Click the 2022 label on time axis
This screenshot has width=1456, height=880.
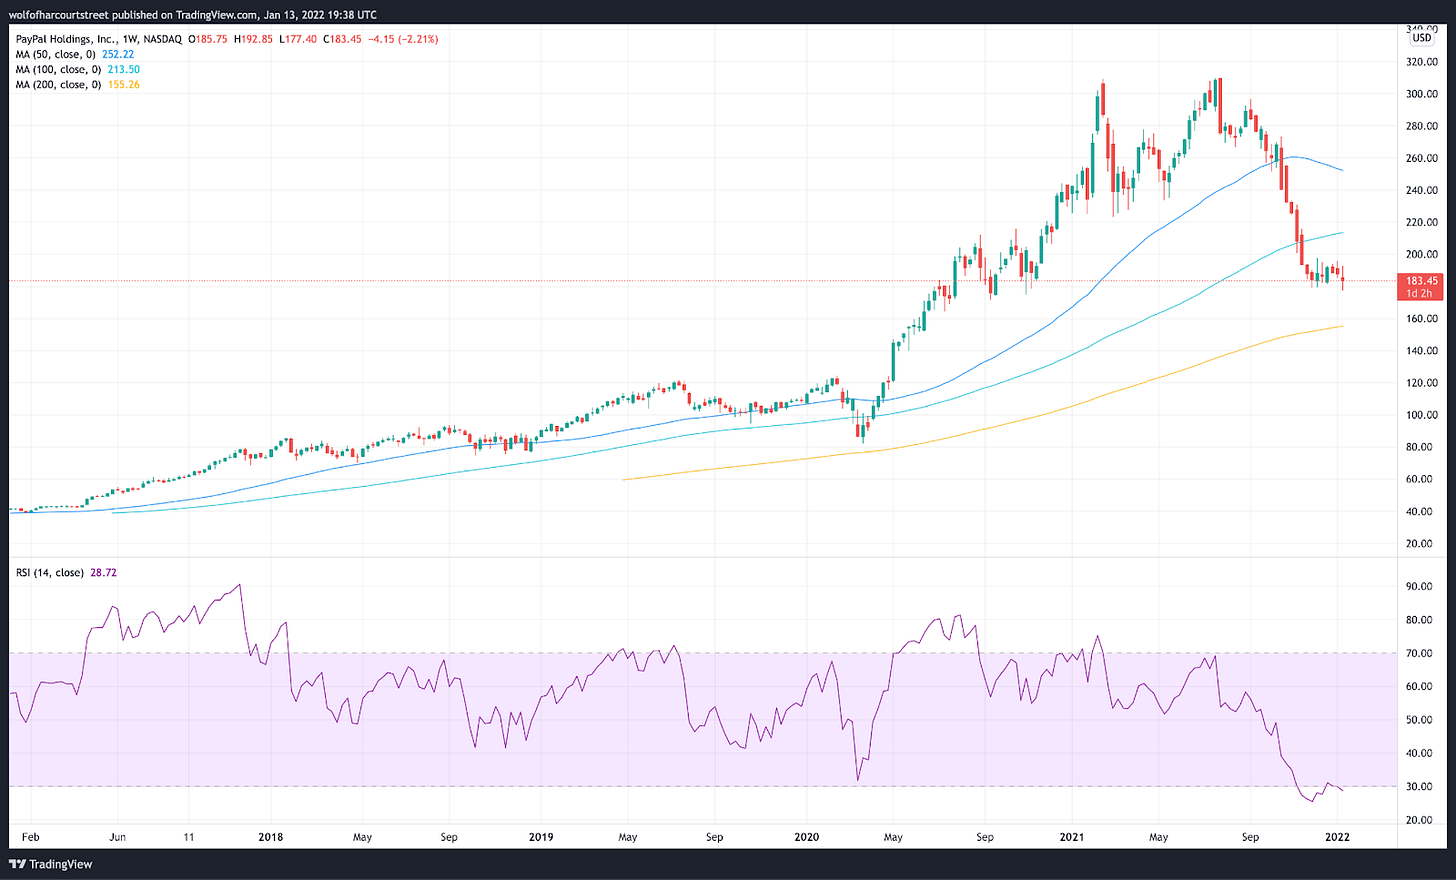[x=1337, y=837]
